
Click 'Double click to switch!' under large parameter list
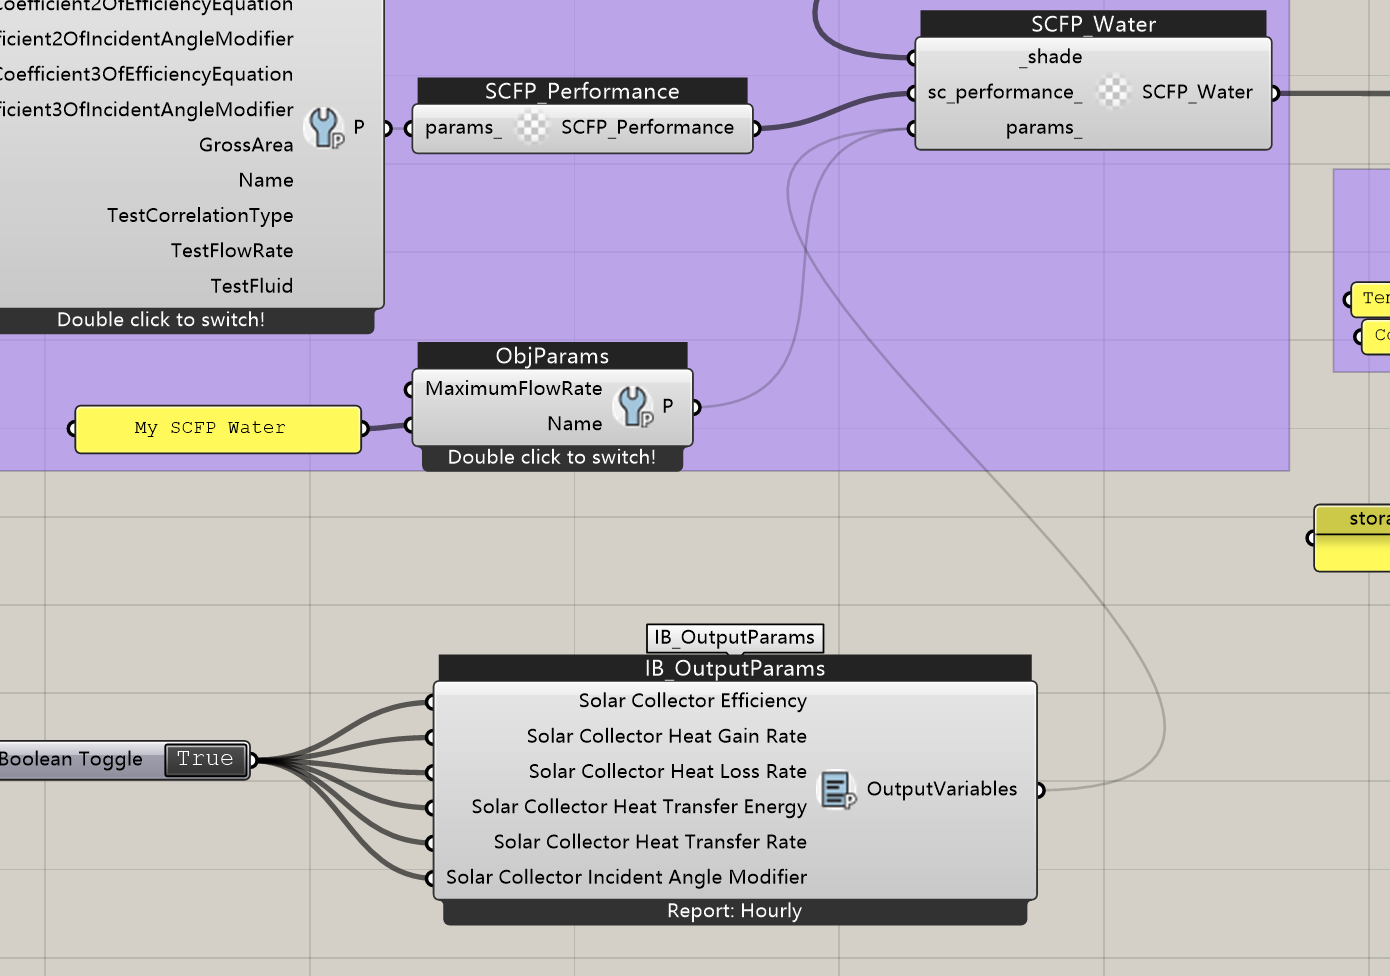point(161,320)
